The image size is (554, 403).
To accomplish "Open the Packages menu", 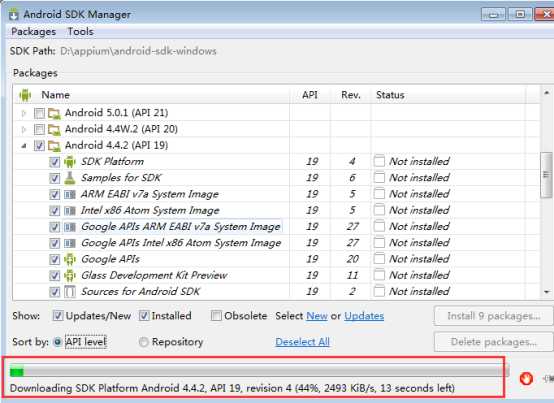I will [x=34, y=31].
